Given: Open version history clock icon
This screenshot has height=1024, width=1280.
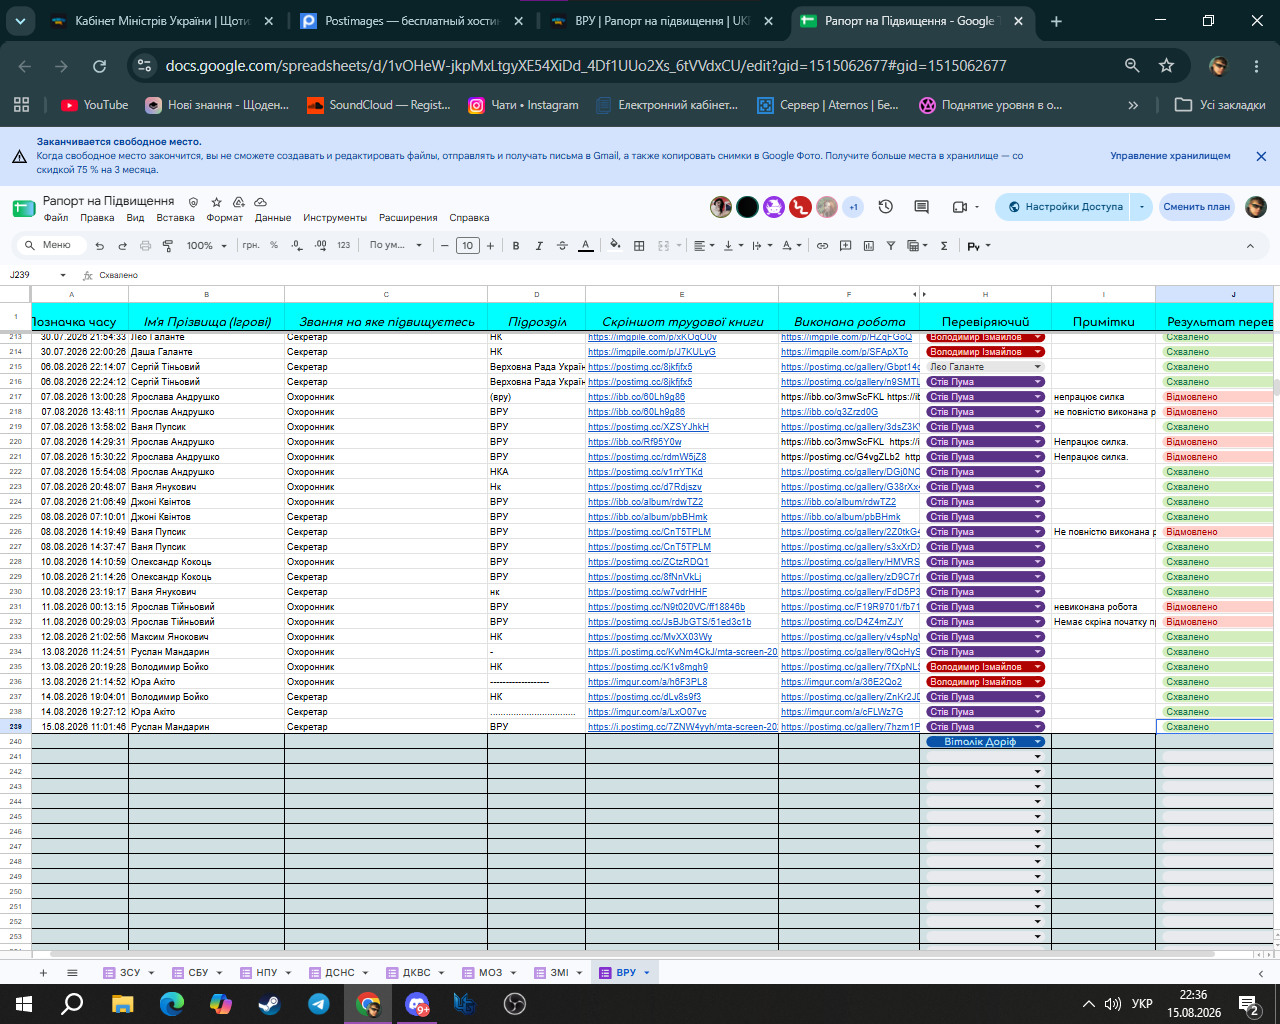Looking at the screenshot, I should [x=885, y=207].
